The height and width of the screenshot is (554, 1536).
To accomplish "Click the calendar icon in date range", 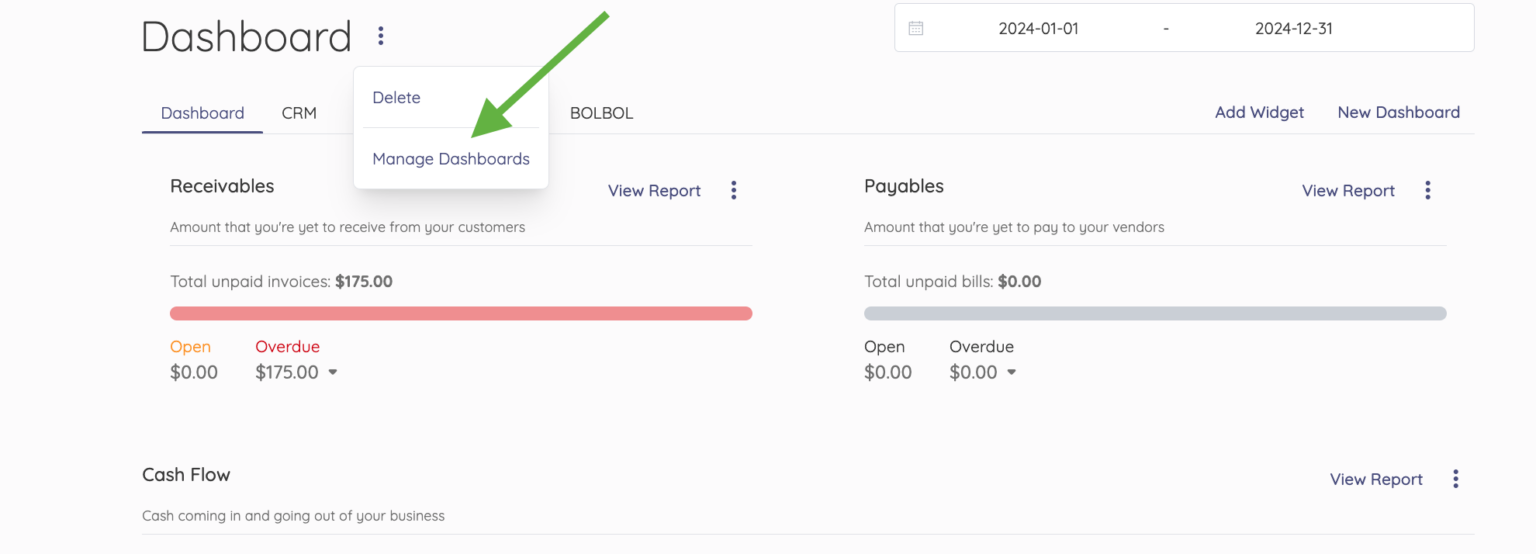I will 915,28.
